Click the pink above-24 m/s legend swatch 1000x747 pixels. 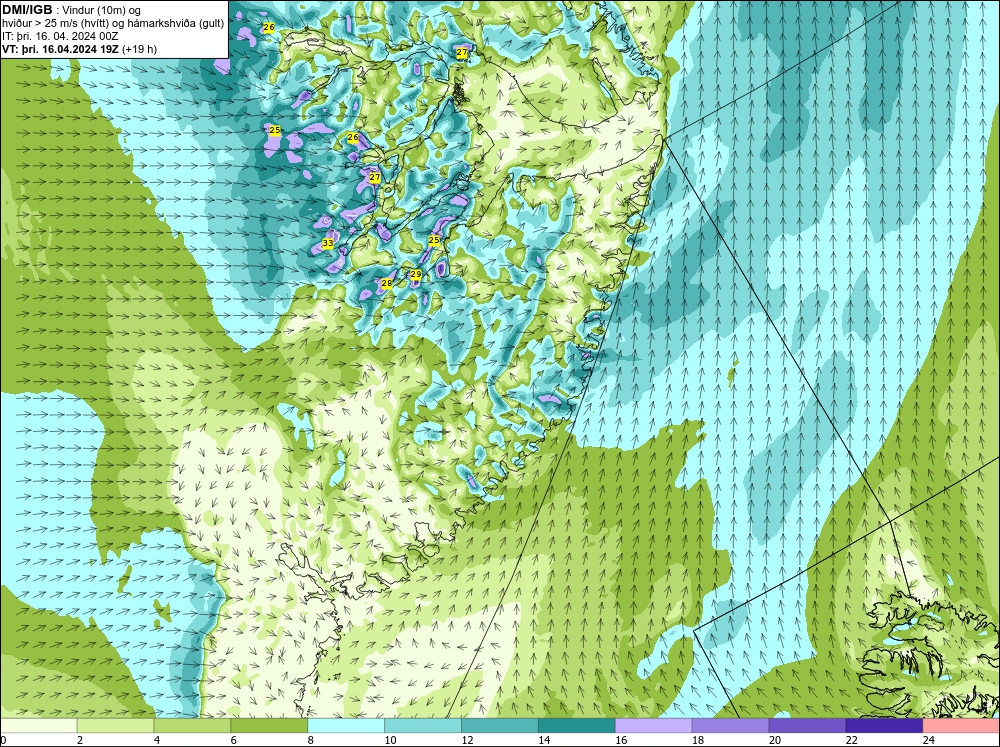click(961, 726)
